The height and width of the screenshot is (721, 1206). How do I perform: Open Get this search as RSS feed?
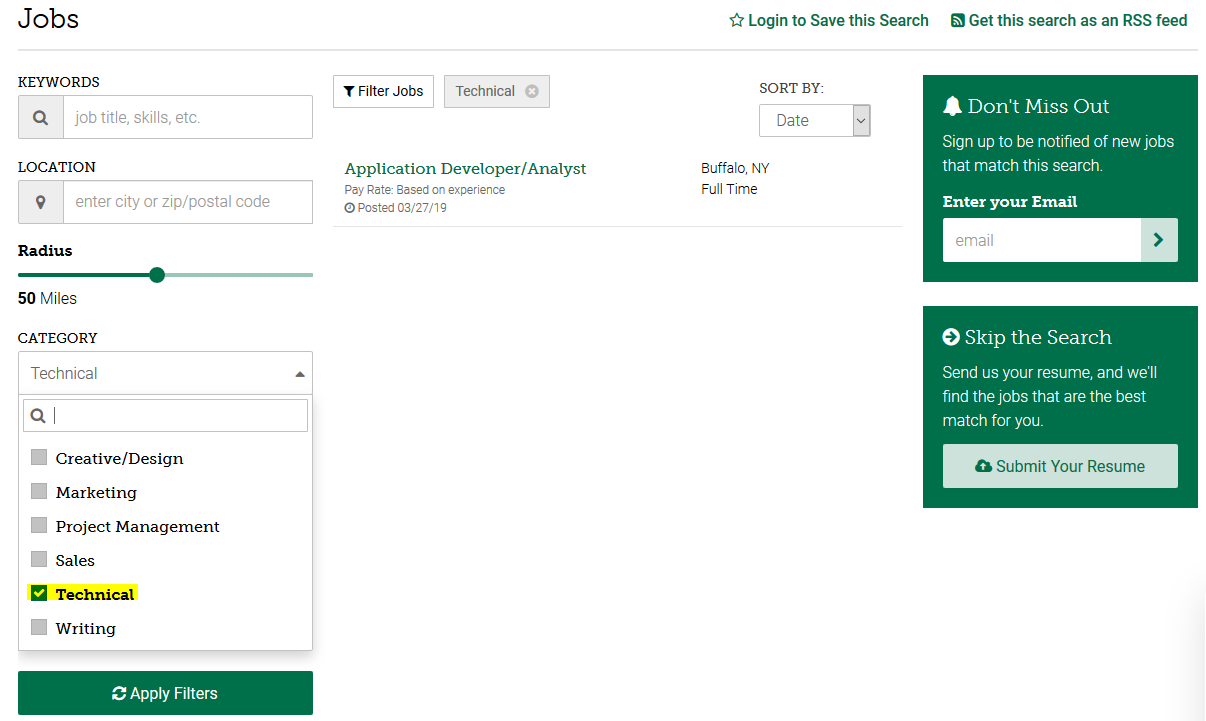(x=1069, y=20)
